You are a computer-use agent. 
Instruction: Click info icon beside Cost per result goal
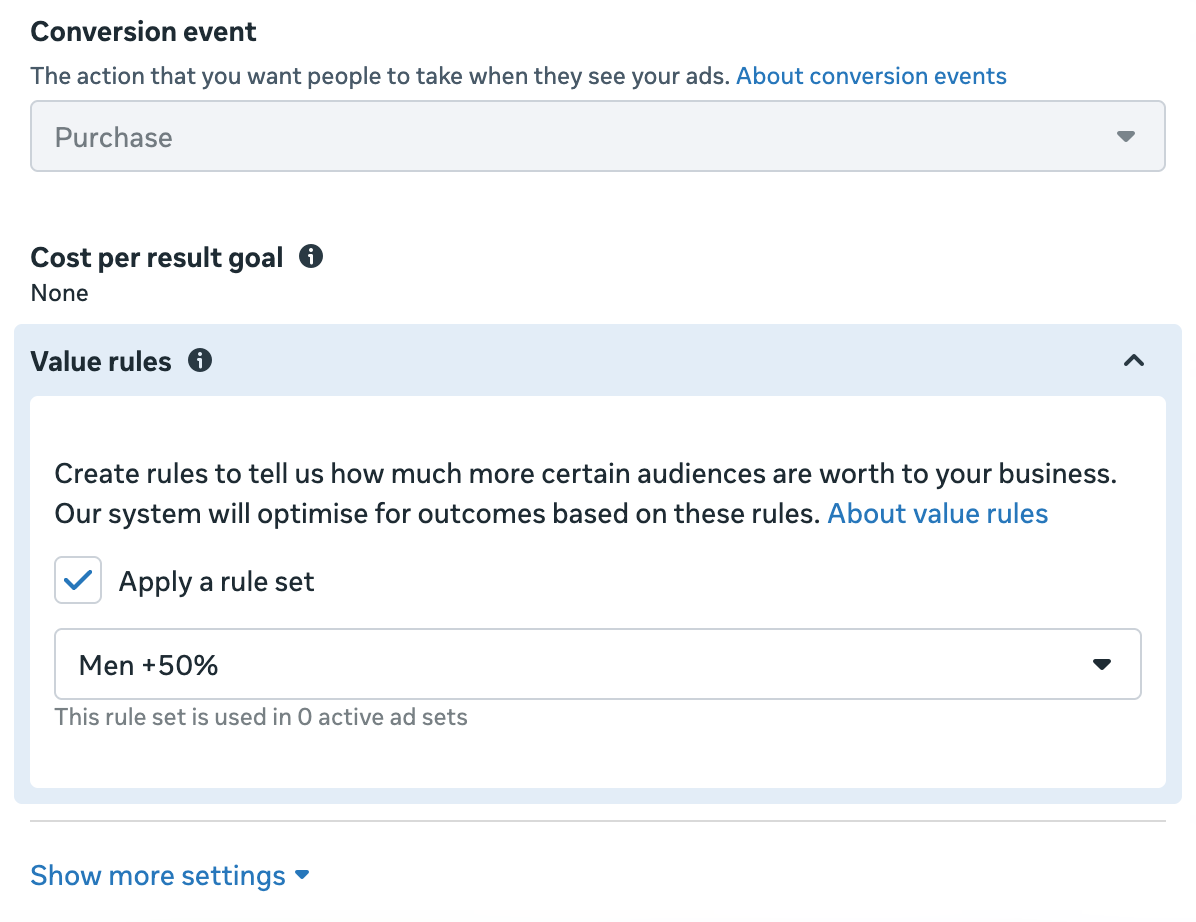coord(311,257)
